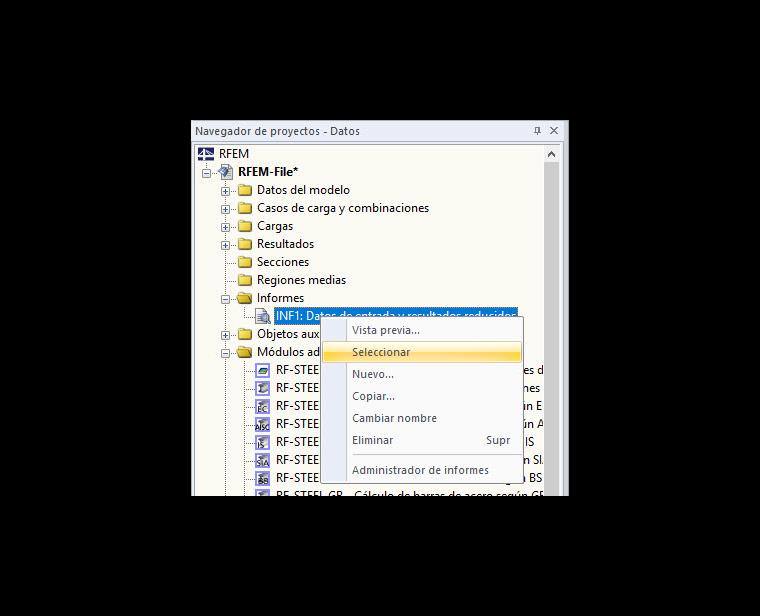The image size is (760, 616).
Task: Select the RFEM-File* label
Action: [x=268, y=172]
